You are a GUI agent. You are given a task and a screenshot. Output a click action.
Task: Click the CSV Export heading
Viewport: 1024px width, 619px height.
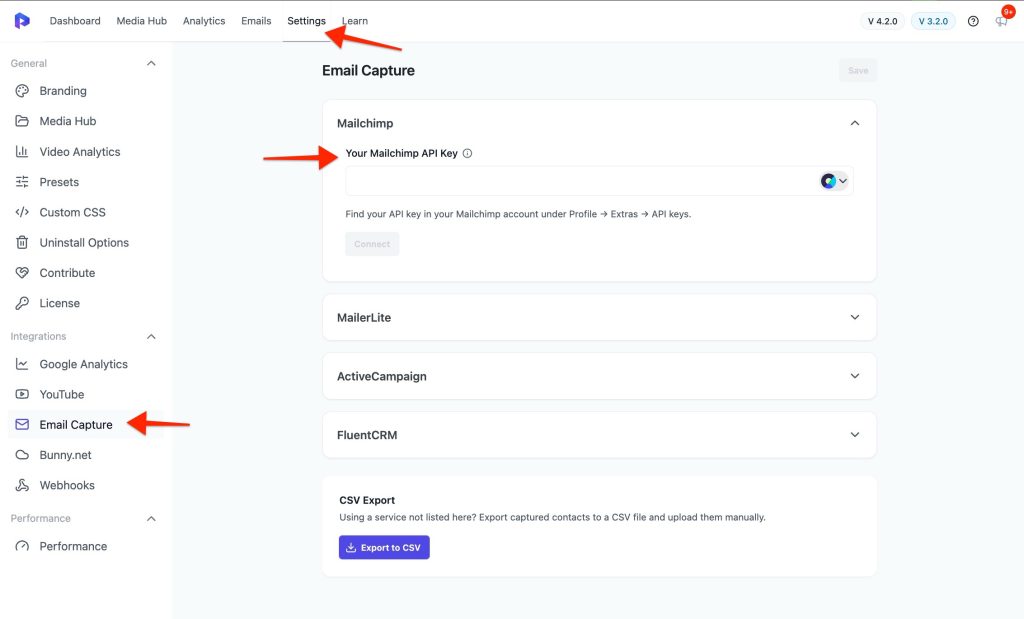(x=367, y=500)
